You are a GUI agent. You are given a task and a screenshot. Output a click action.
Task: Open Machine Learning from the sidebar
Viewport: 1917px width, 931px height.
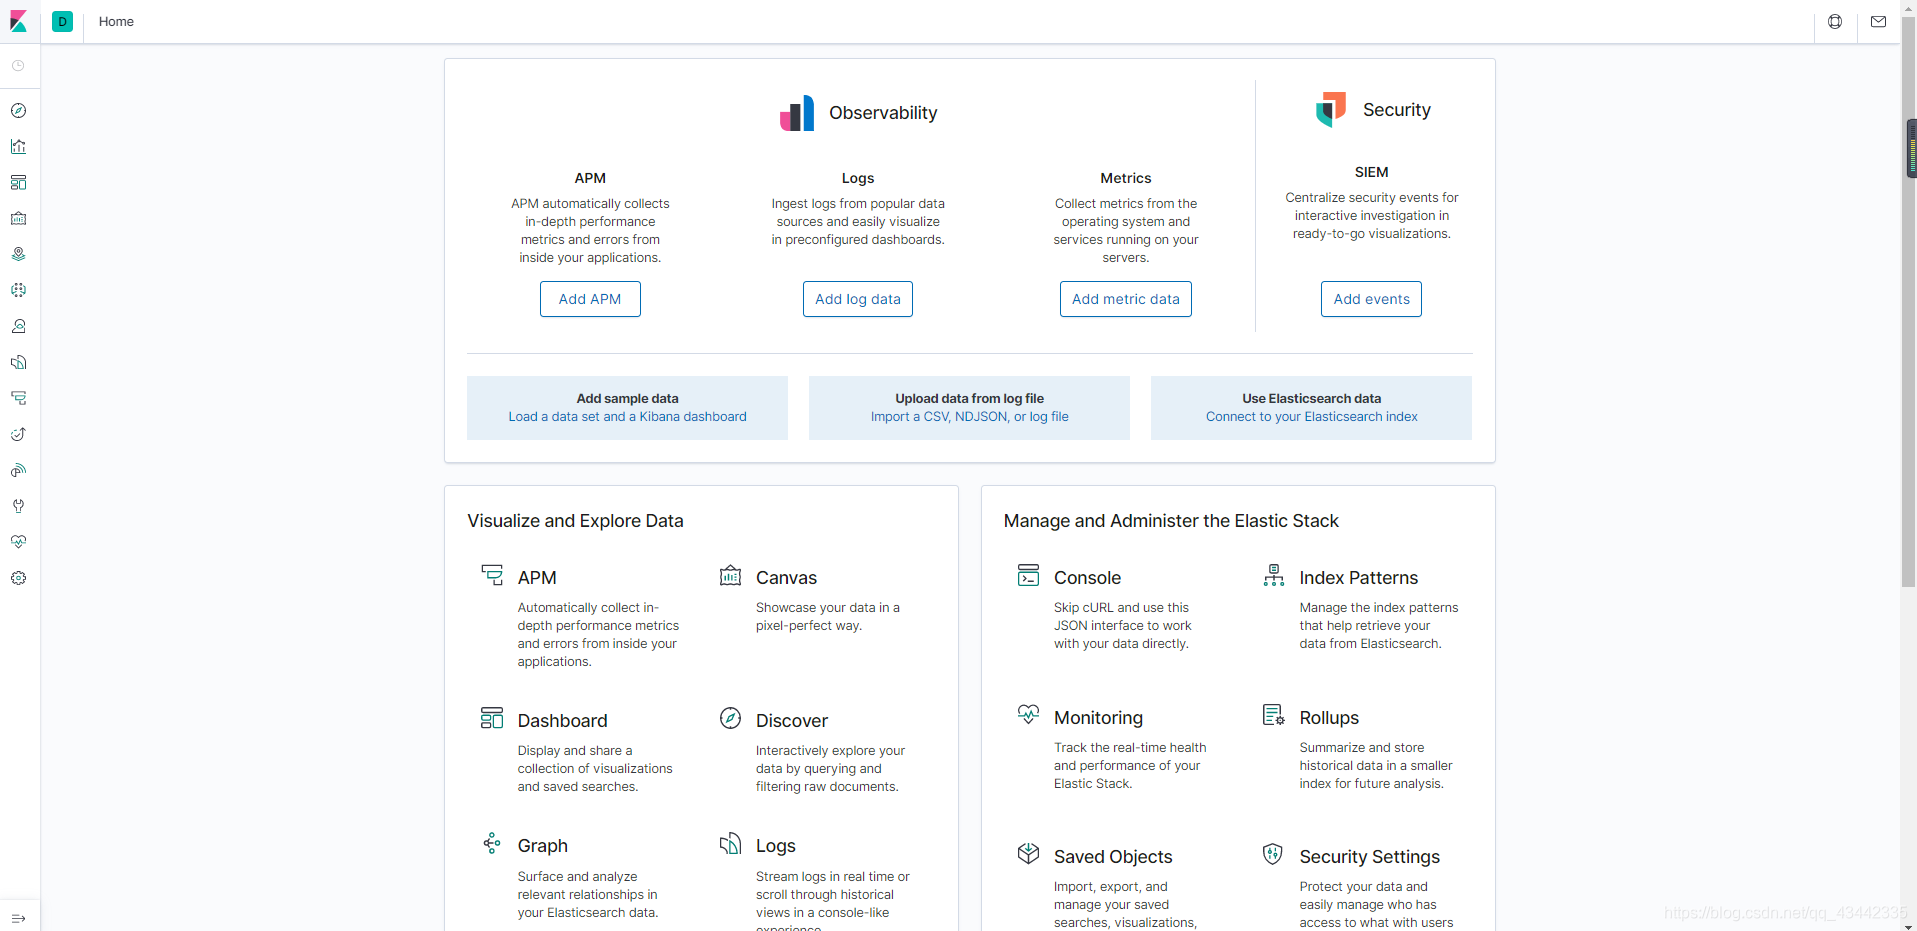coord(18,291)
